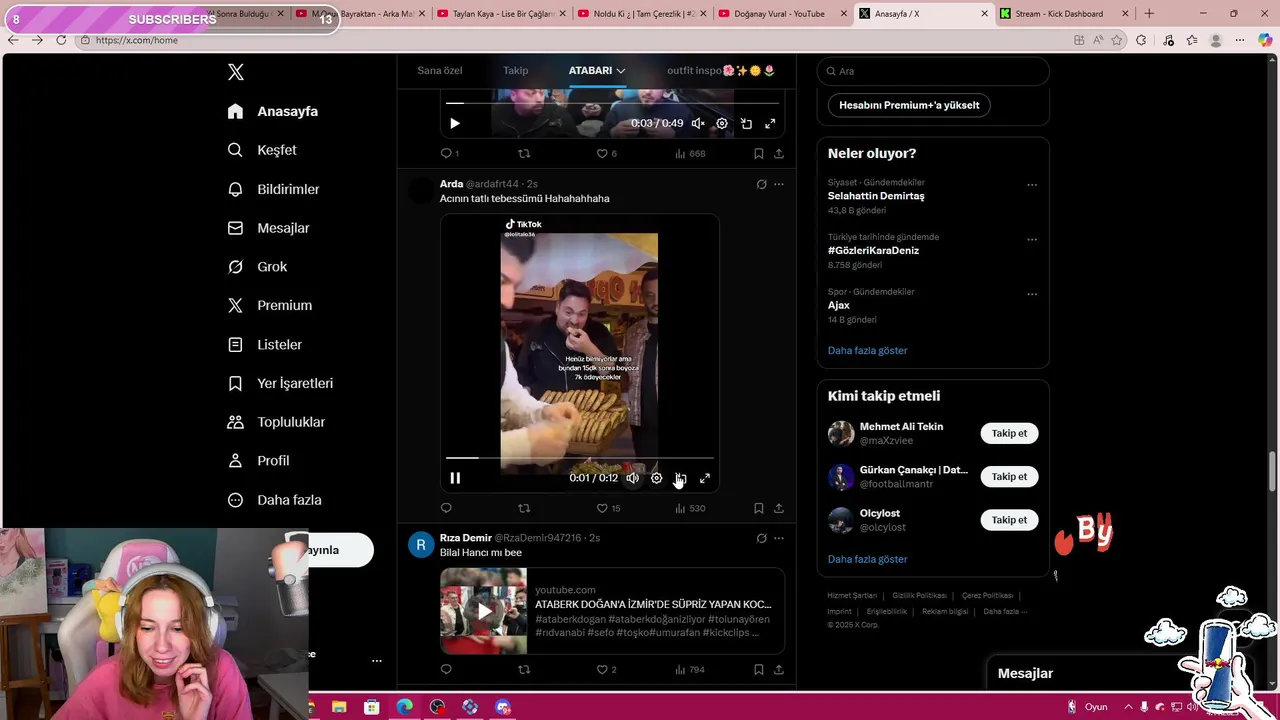
Task: Open Rıza Demir's profile avatar
Action: (x=421, y=545)
